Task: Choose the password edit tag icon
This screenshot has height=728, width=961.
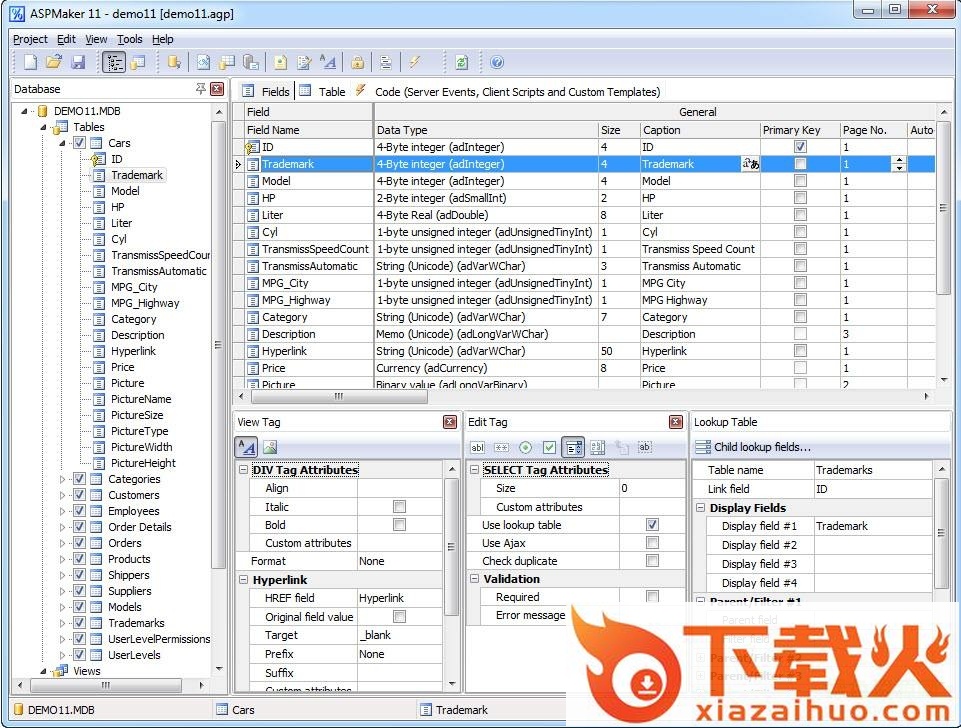Action: click(x=501, y=447)
